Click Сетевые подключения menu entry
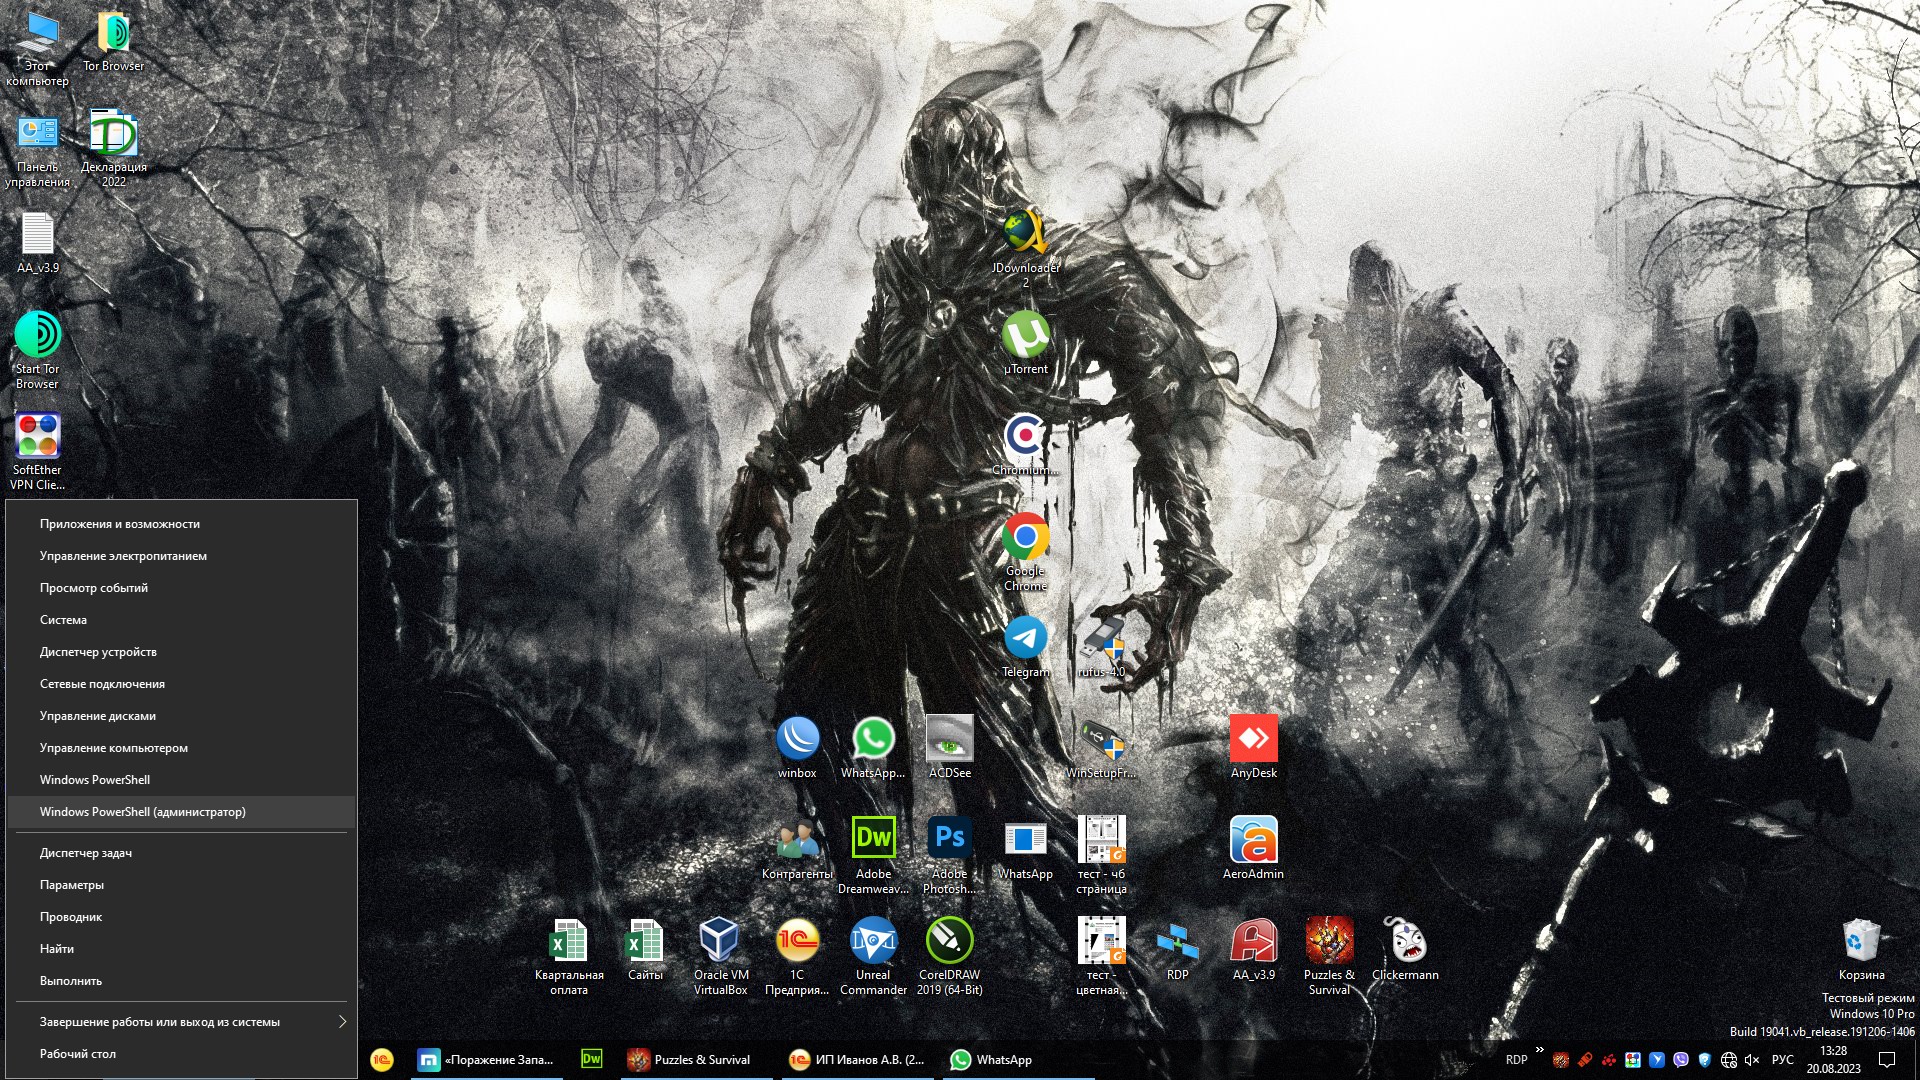The height and width of the screenshot is (1080, 1920). (x=181, y=684)
